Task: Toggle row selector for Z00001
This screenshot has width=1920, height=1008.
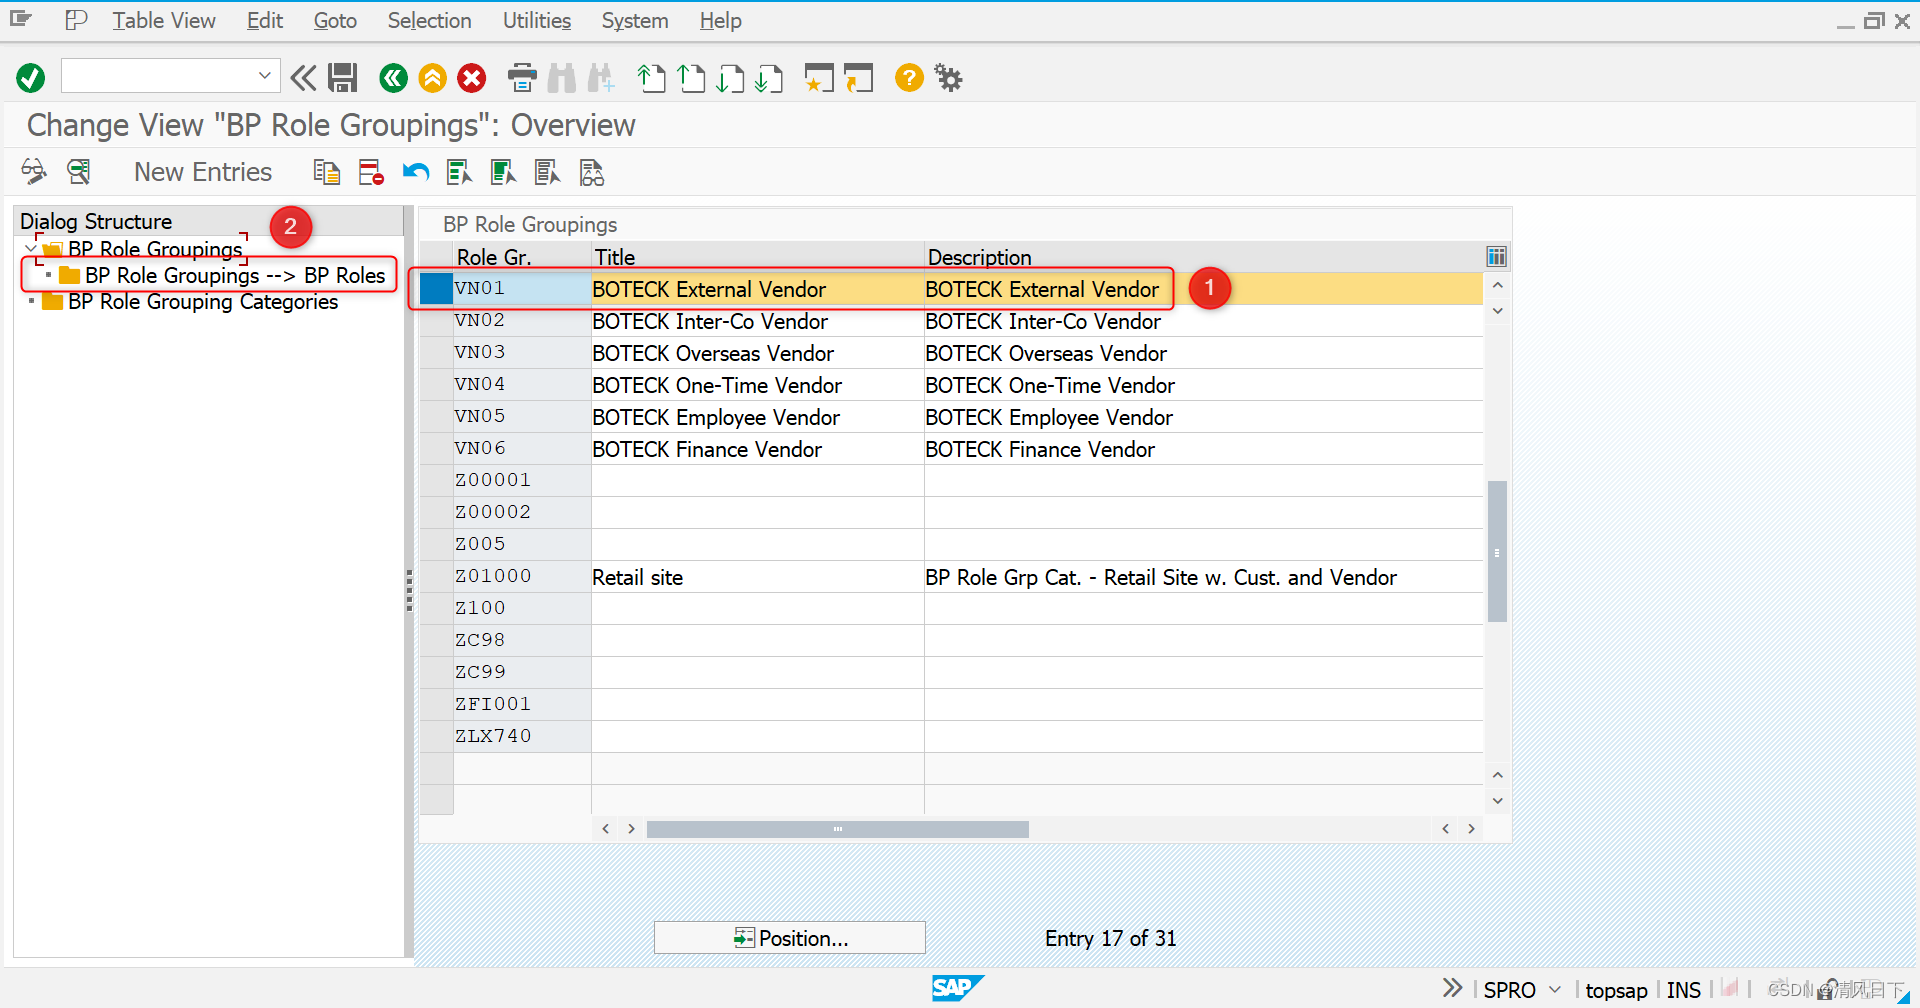Action: [436, 480]
